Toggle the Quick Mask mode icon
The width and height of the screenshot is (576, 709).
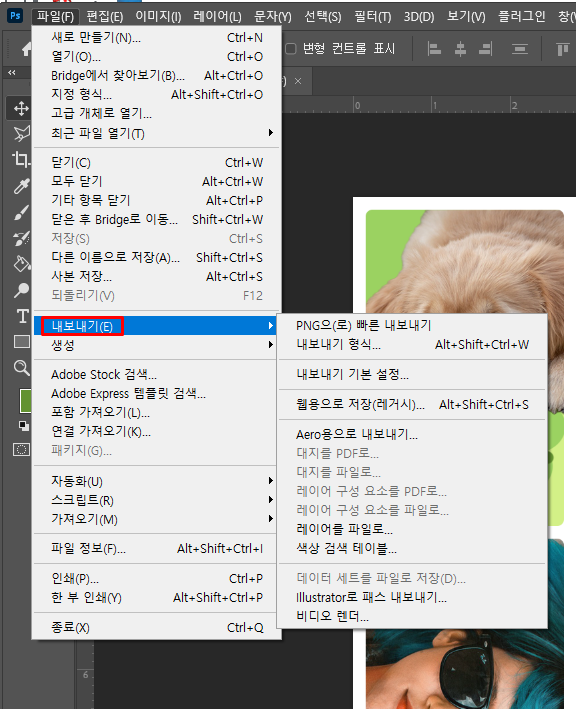21,449
